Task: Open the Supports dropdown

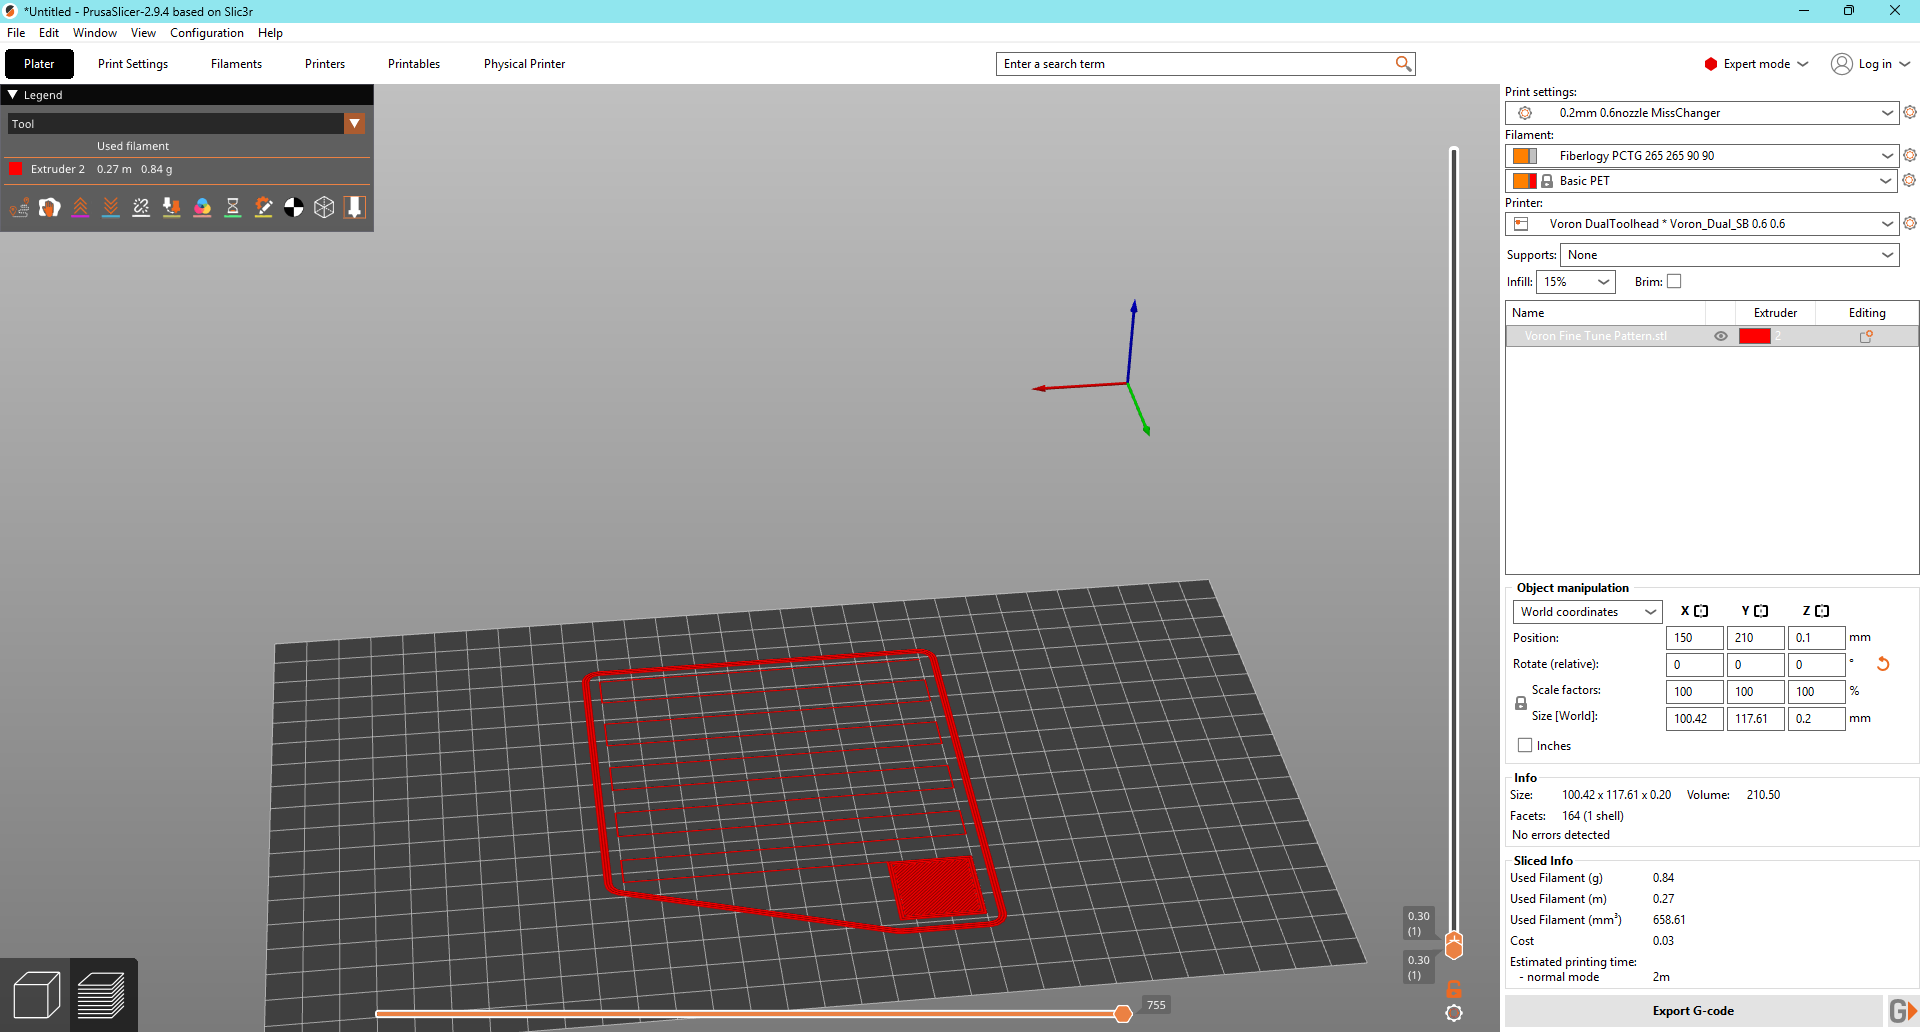Action: coord(1729,255)
